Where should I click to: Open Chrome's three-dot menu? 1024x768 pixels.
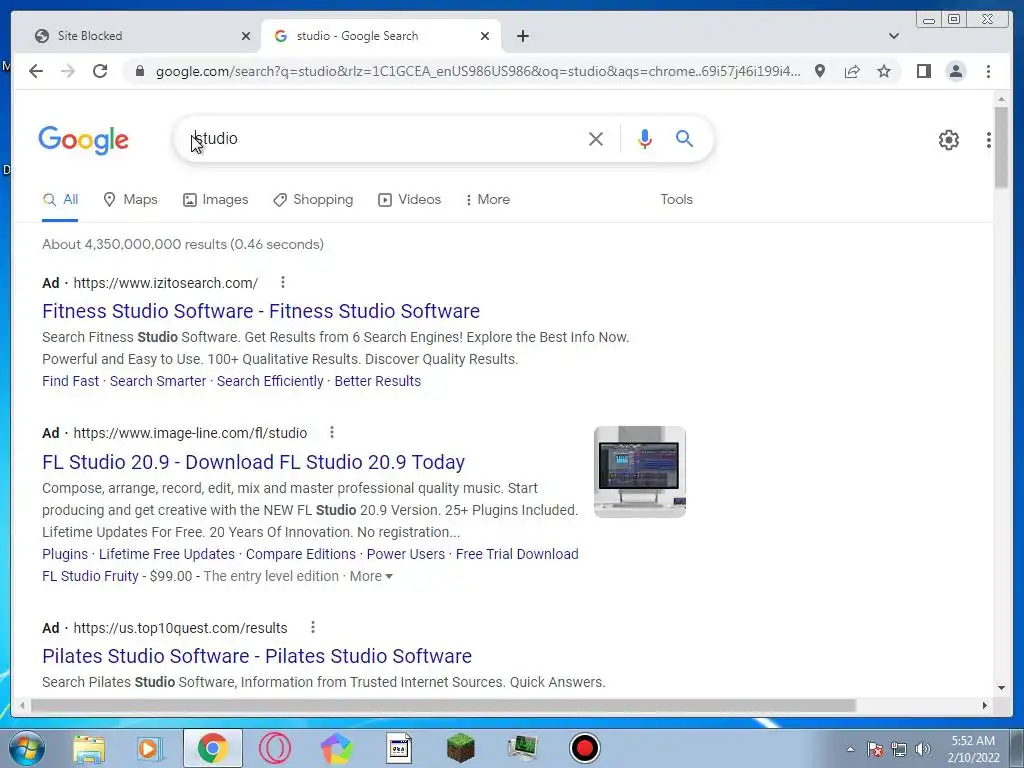[x=988, y=71]
